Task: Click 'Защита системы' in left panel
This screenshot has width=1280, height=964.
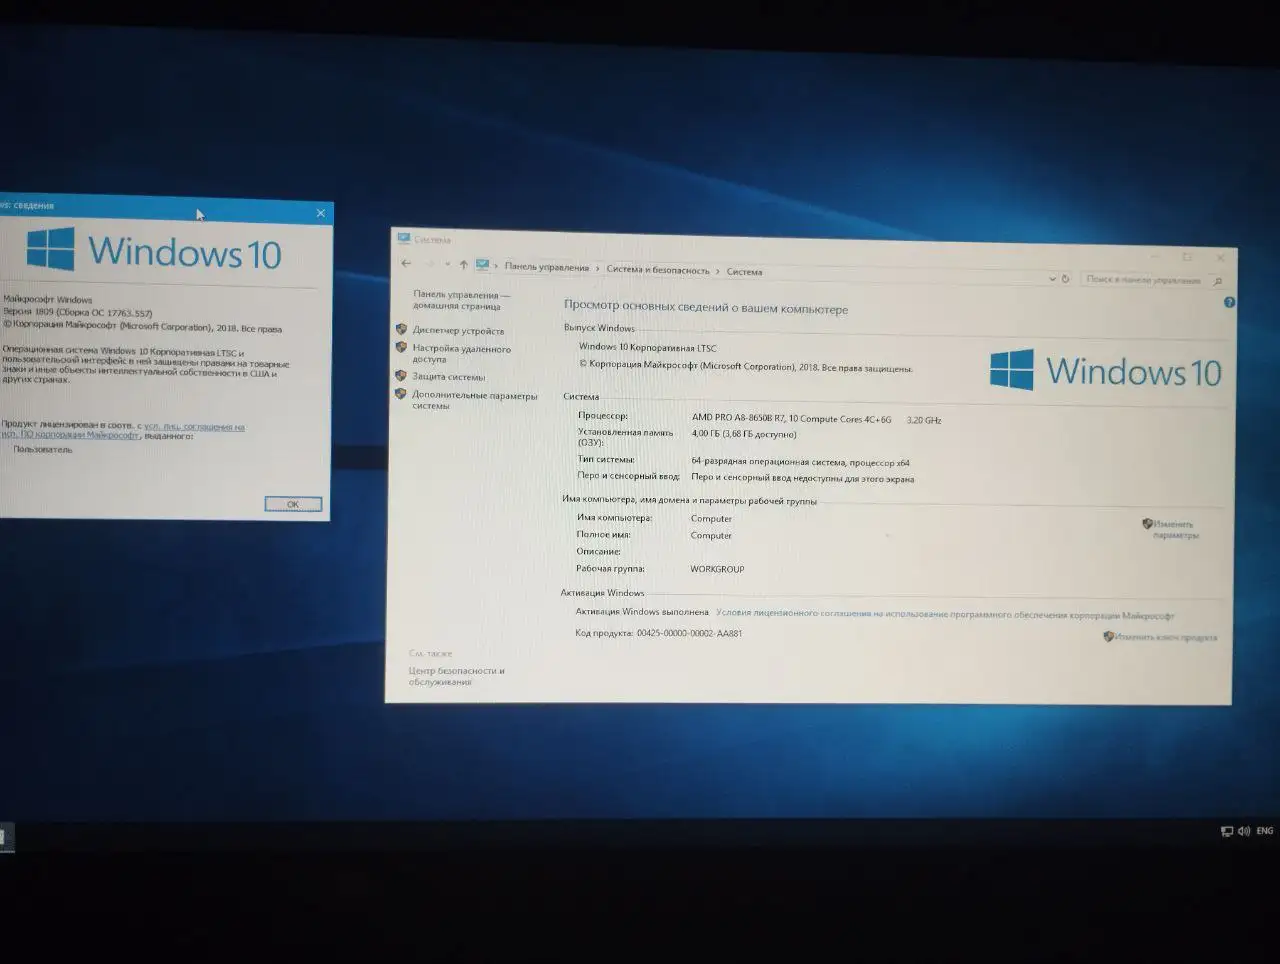Action: [448, 377]
